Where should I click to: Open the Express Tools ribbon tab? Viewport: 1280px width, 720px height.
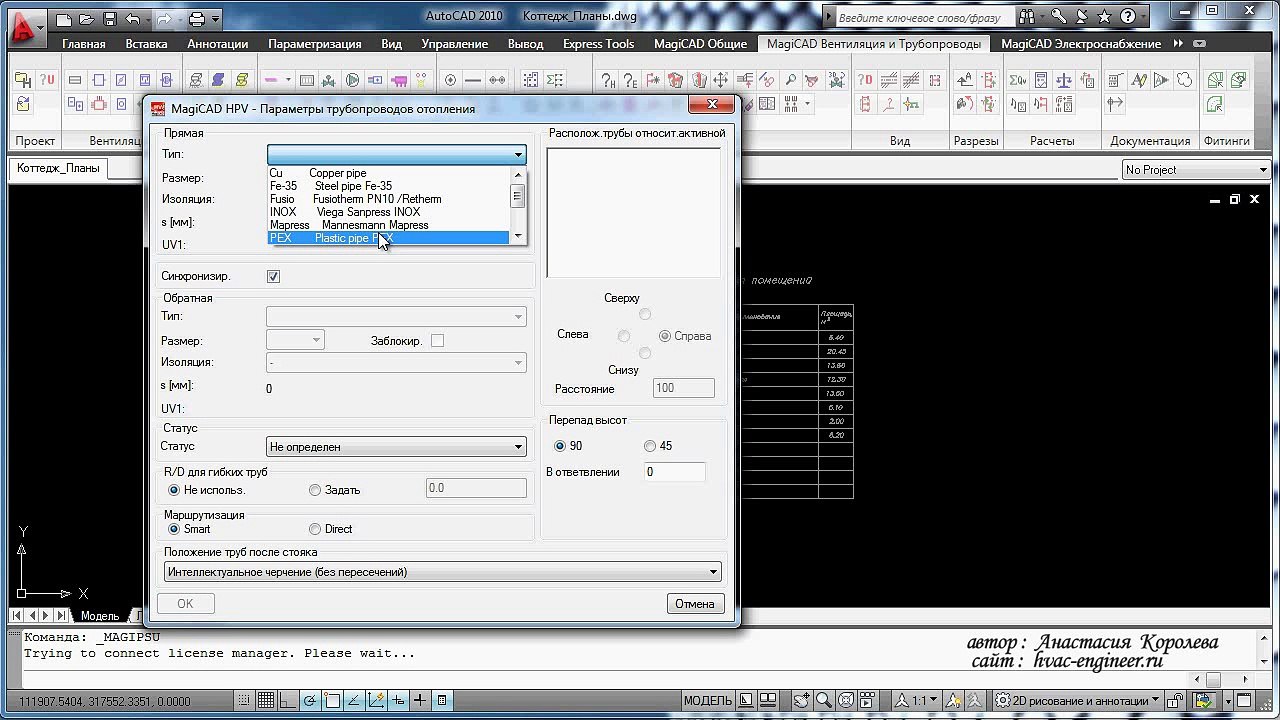pyautogui.click(x=599, y=44)
